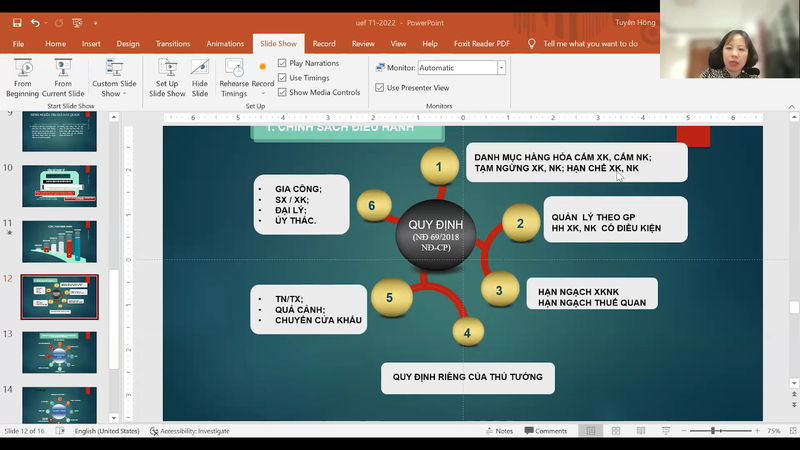Switch to Slide Sorter view
The image size is (800, 450).
[x=614, y=431]
